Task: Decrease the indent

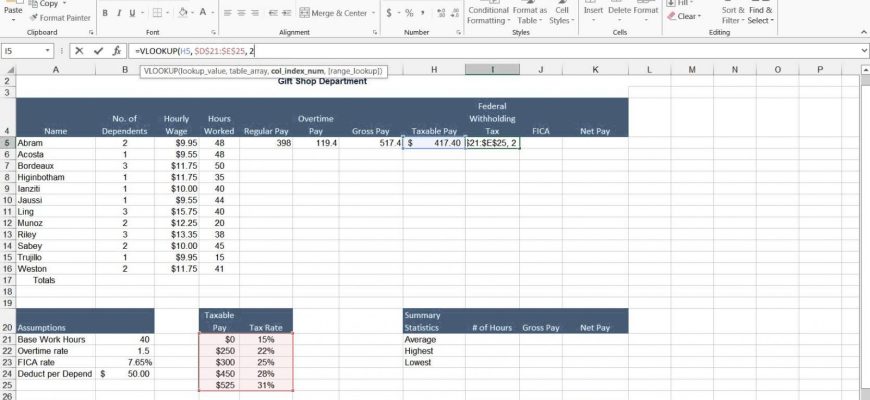Action: coord(272,13)
